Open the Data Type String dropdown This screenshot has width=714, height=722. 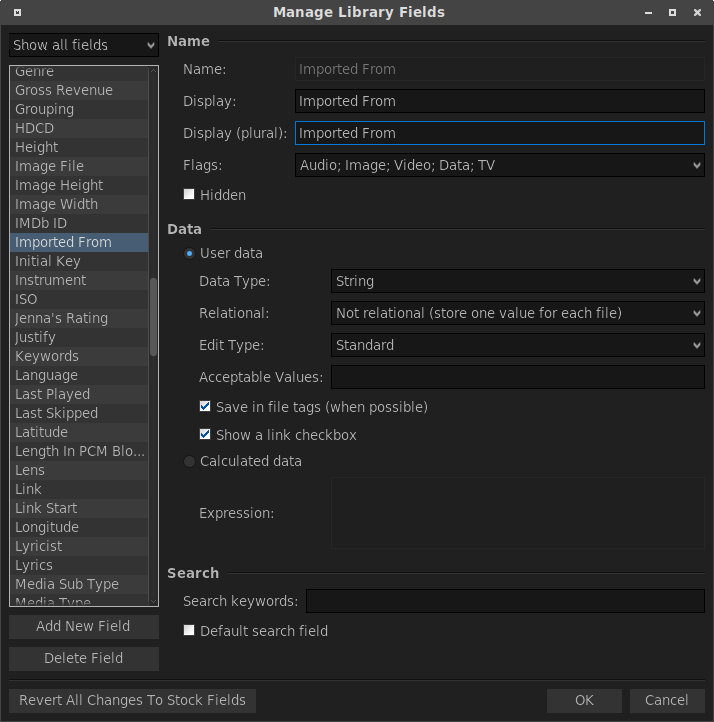[517, 282]
